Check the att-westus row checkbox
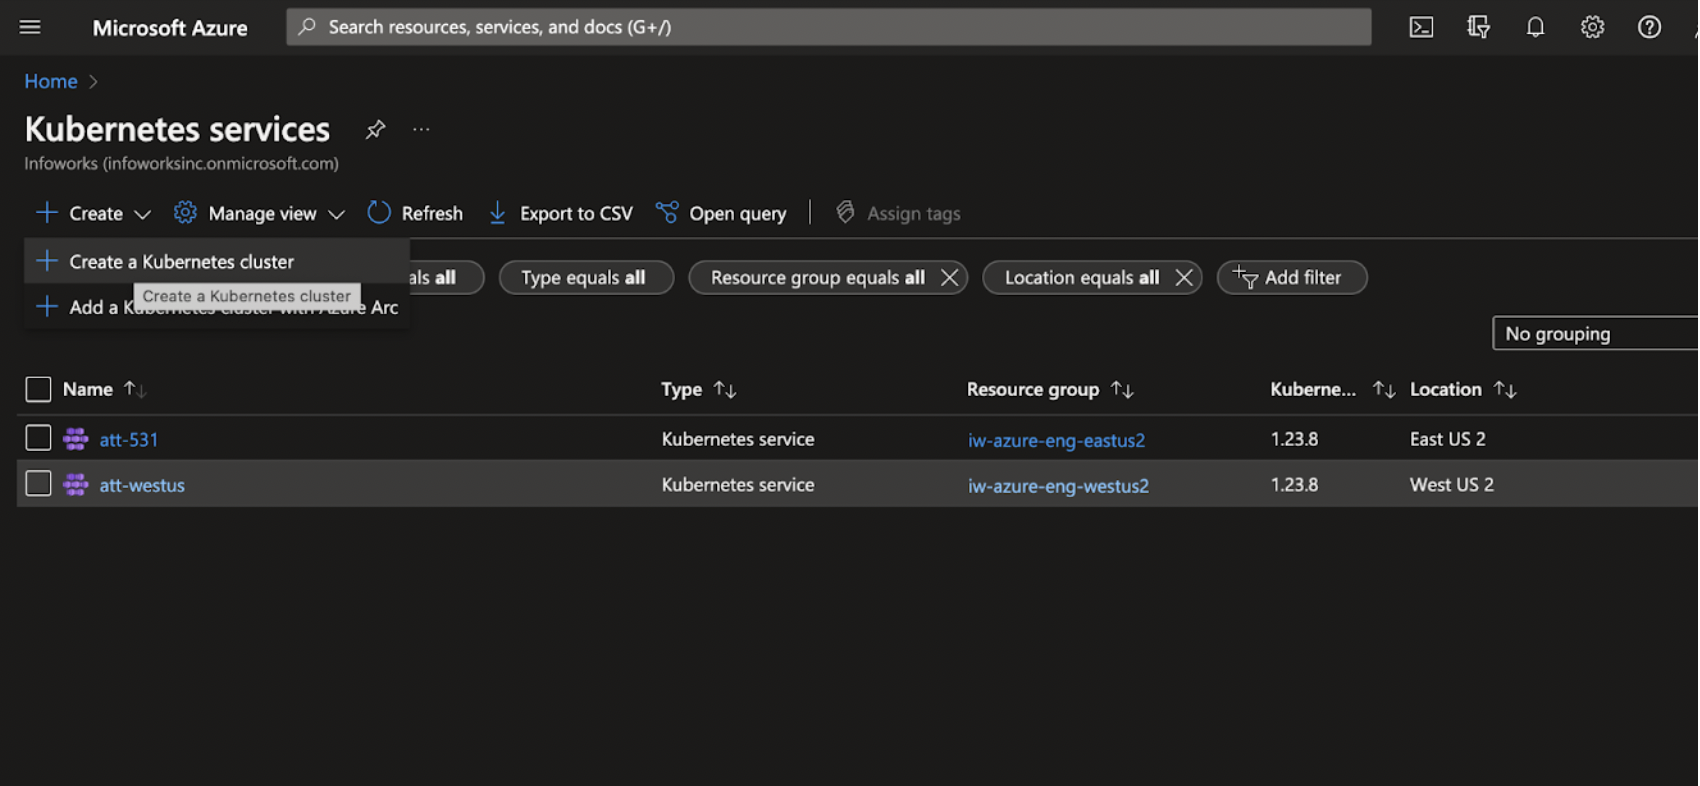Viewport: 1700px width, 786px height. point(38,484)
